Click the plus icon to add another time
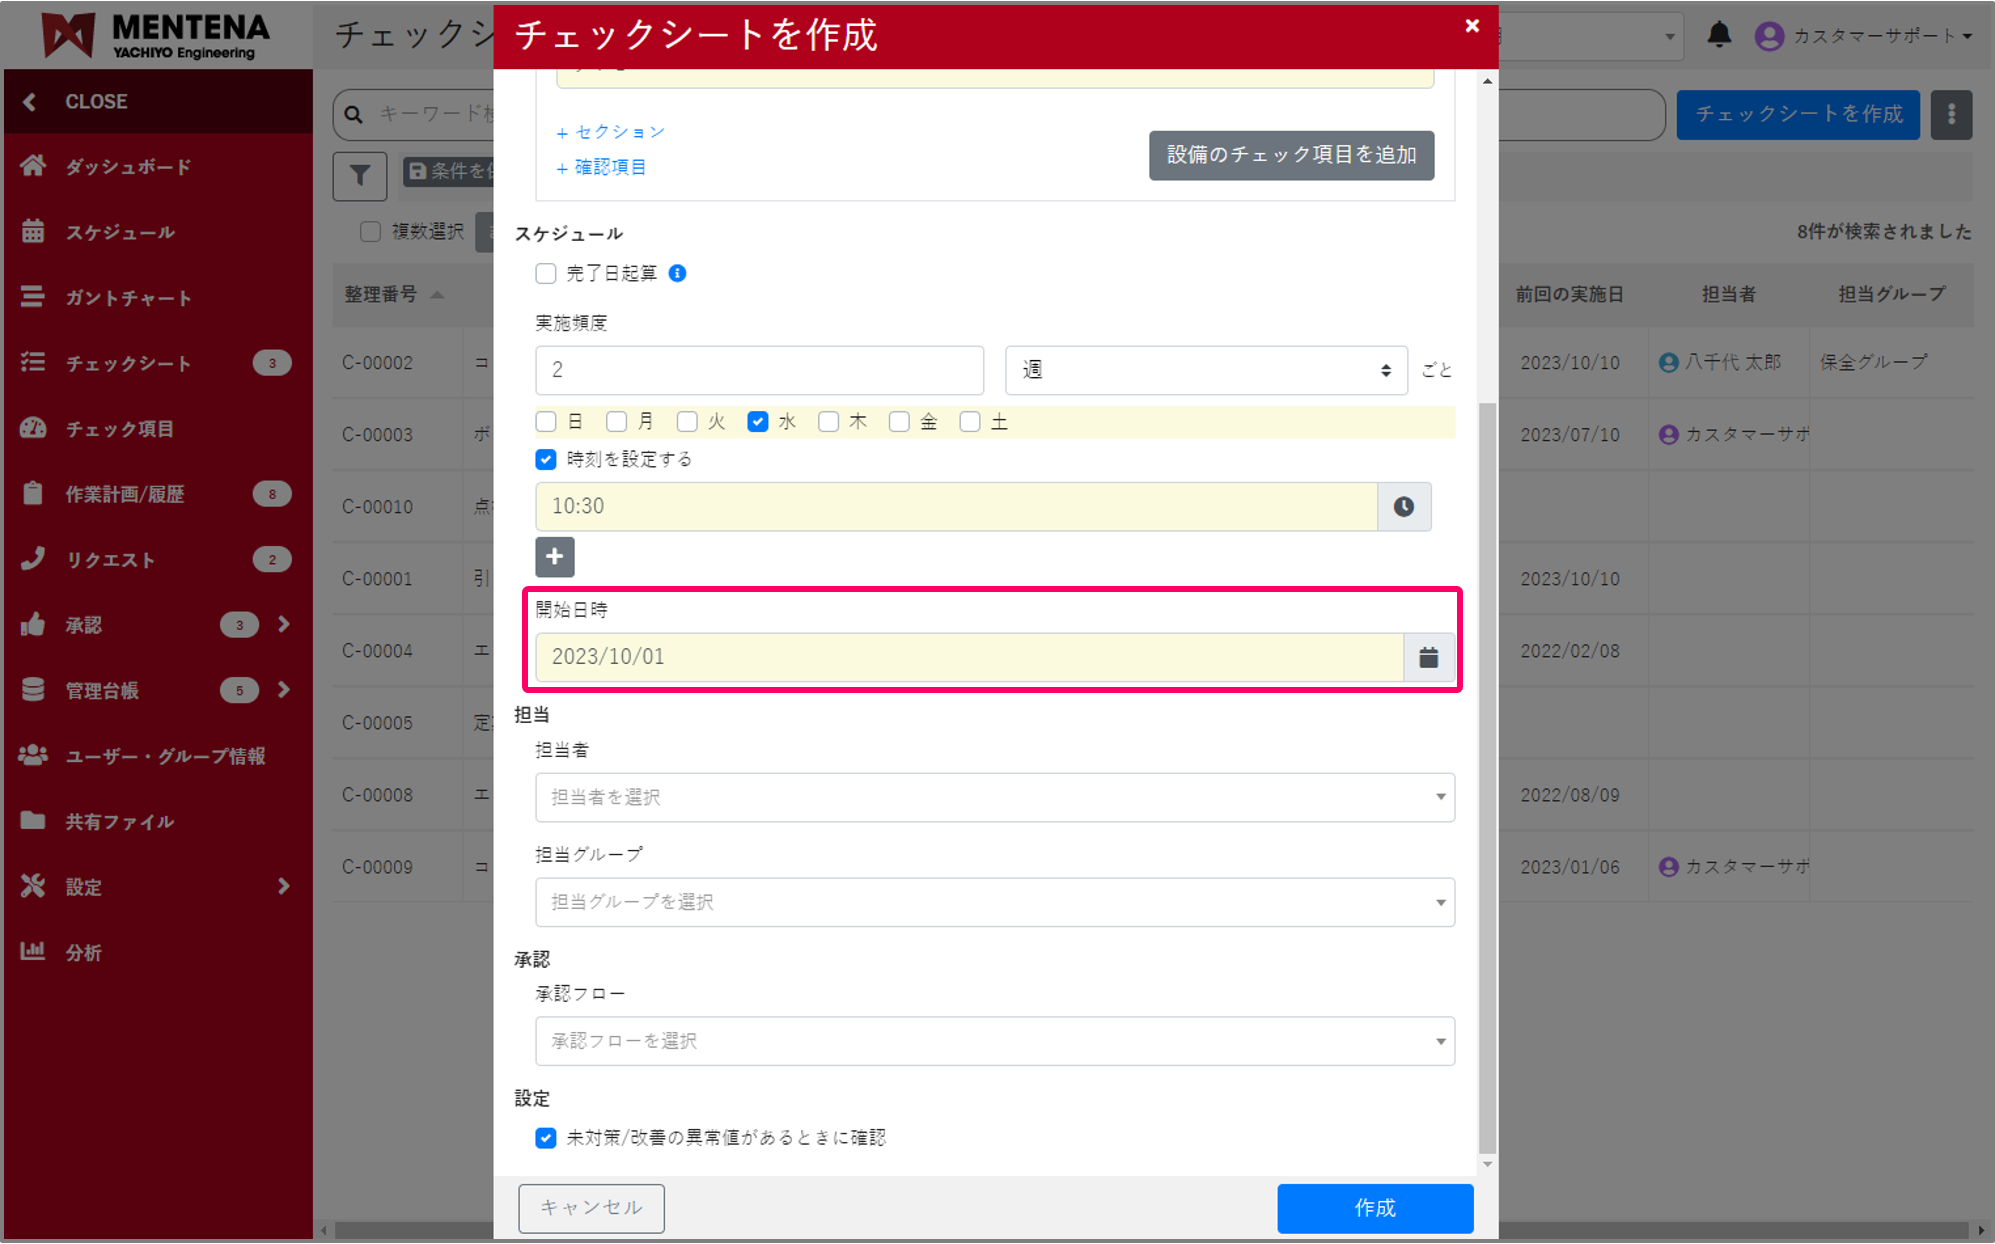Image resolution: width=1995 pixels, height=1244 pixels. click(554, 557)
